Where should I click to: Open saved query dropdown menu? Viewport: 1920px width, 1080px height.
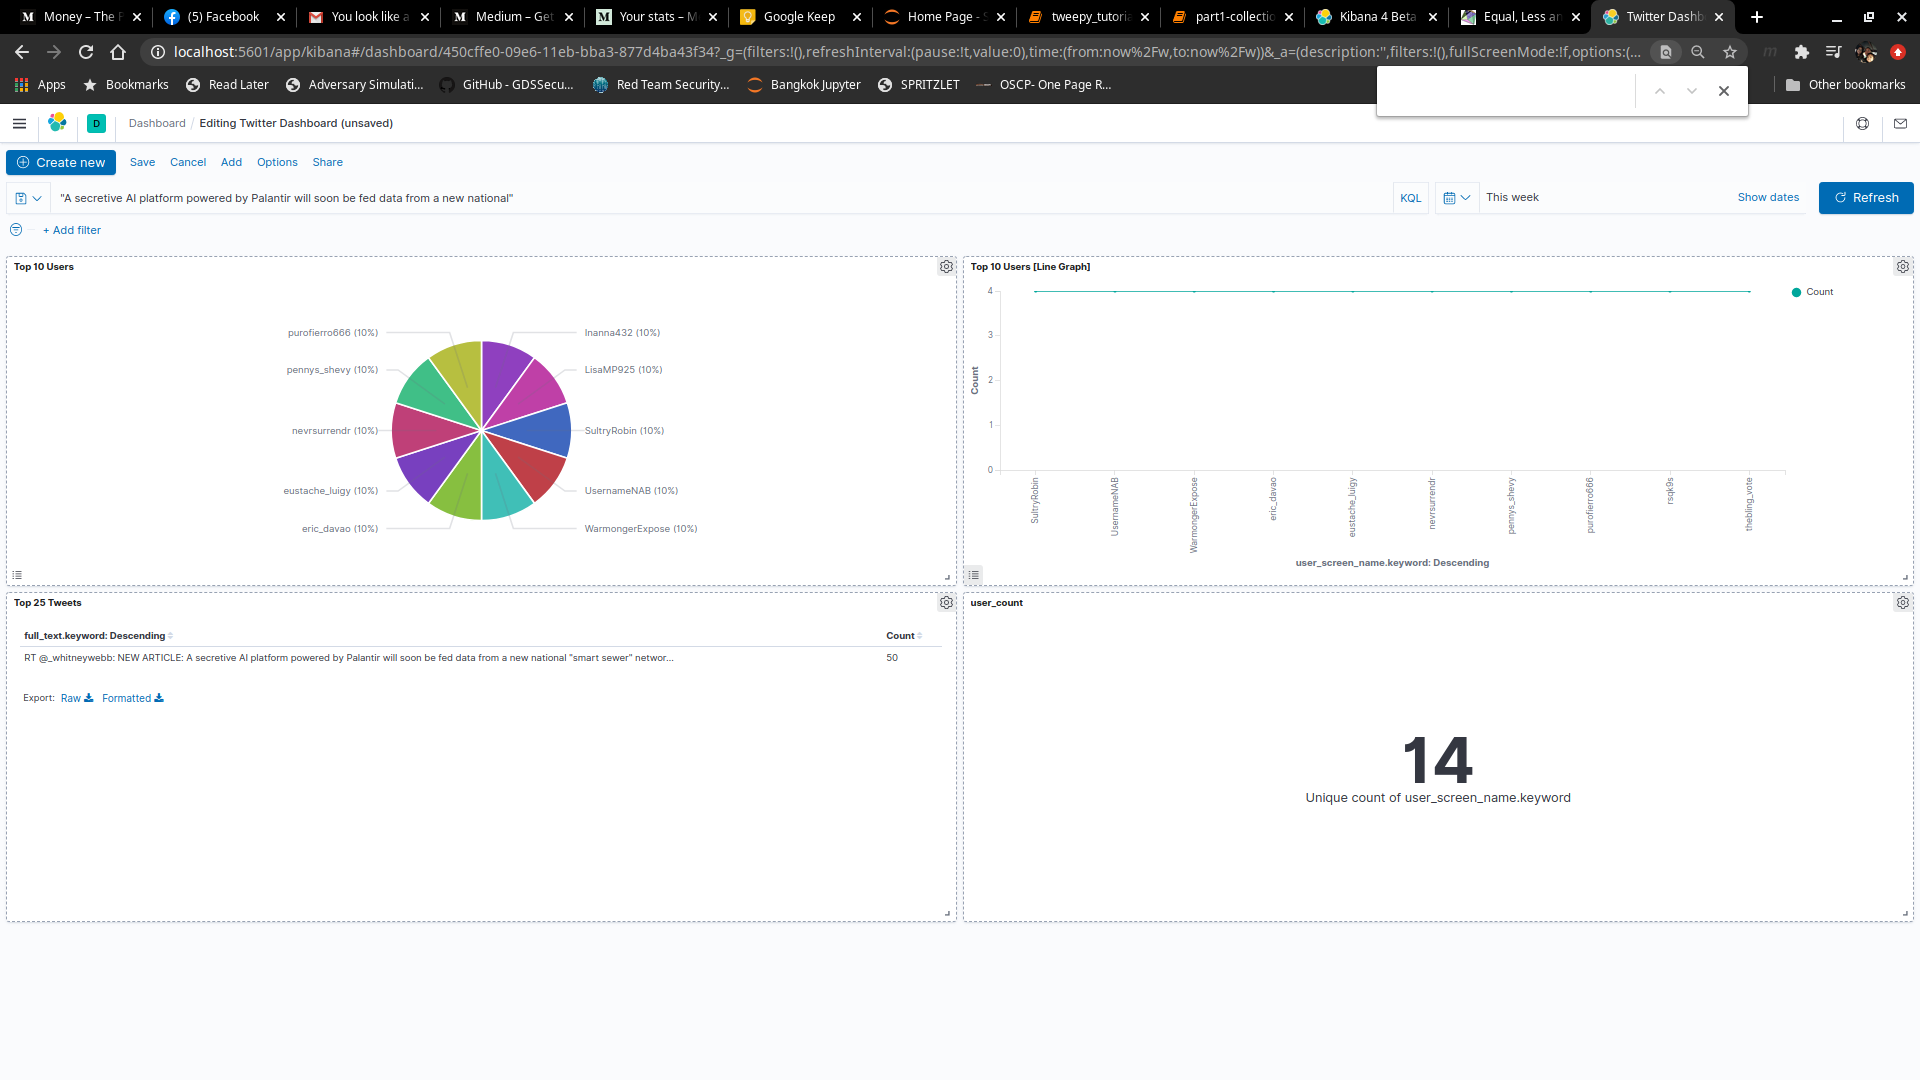click(x=28, y=198)
